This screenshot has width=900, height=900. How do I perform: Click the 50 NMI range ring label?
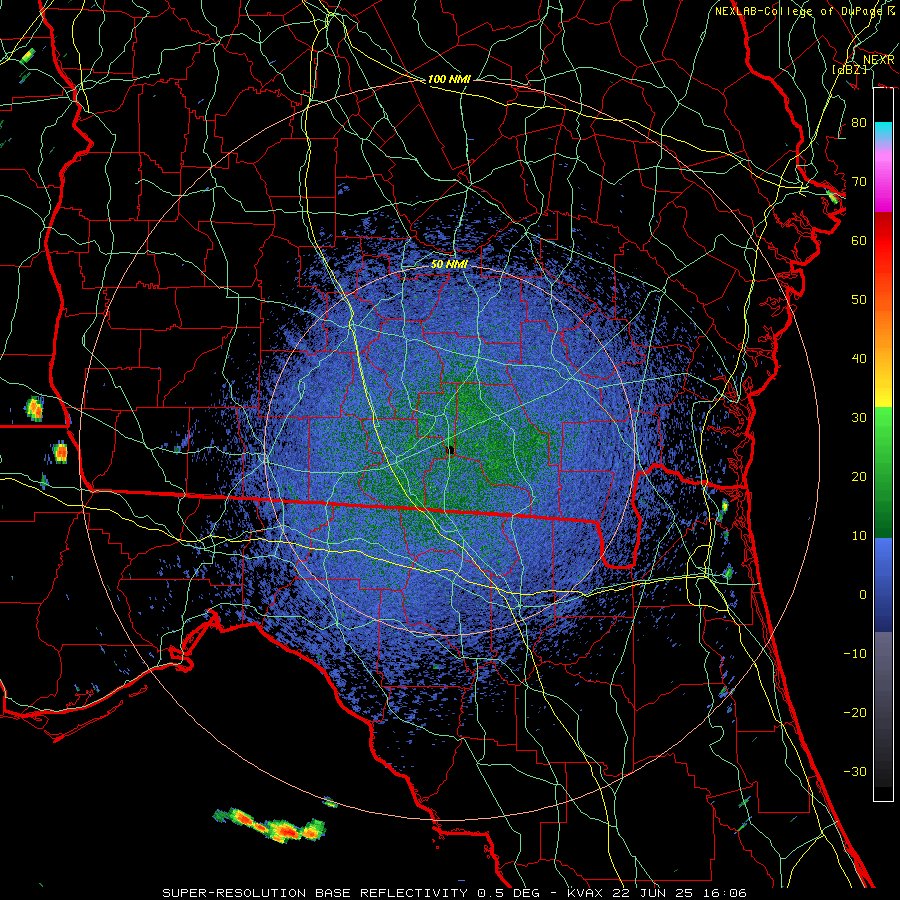(449, 264)
